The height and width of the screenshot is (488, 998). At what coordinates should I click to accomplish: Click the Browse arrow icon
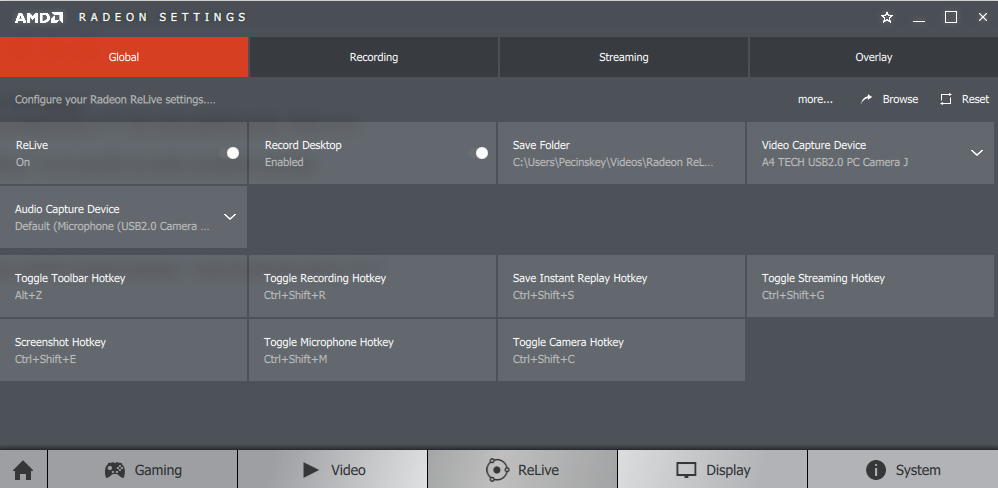coord(866,99)
